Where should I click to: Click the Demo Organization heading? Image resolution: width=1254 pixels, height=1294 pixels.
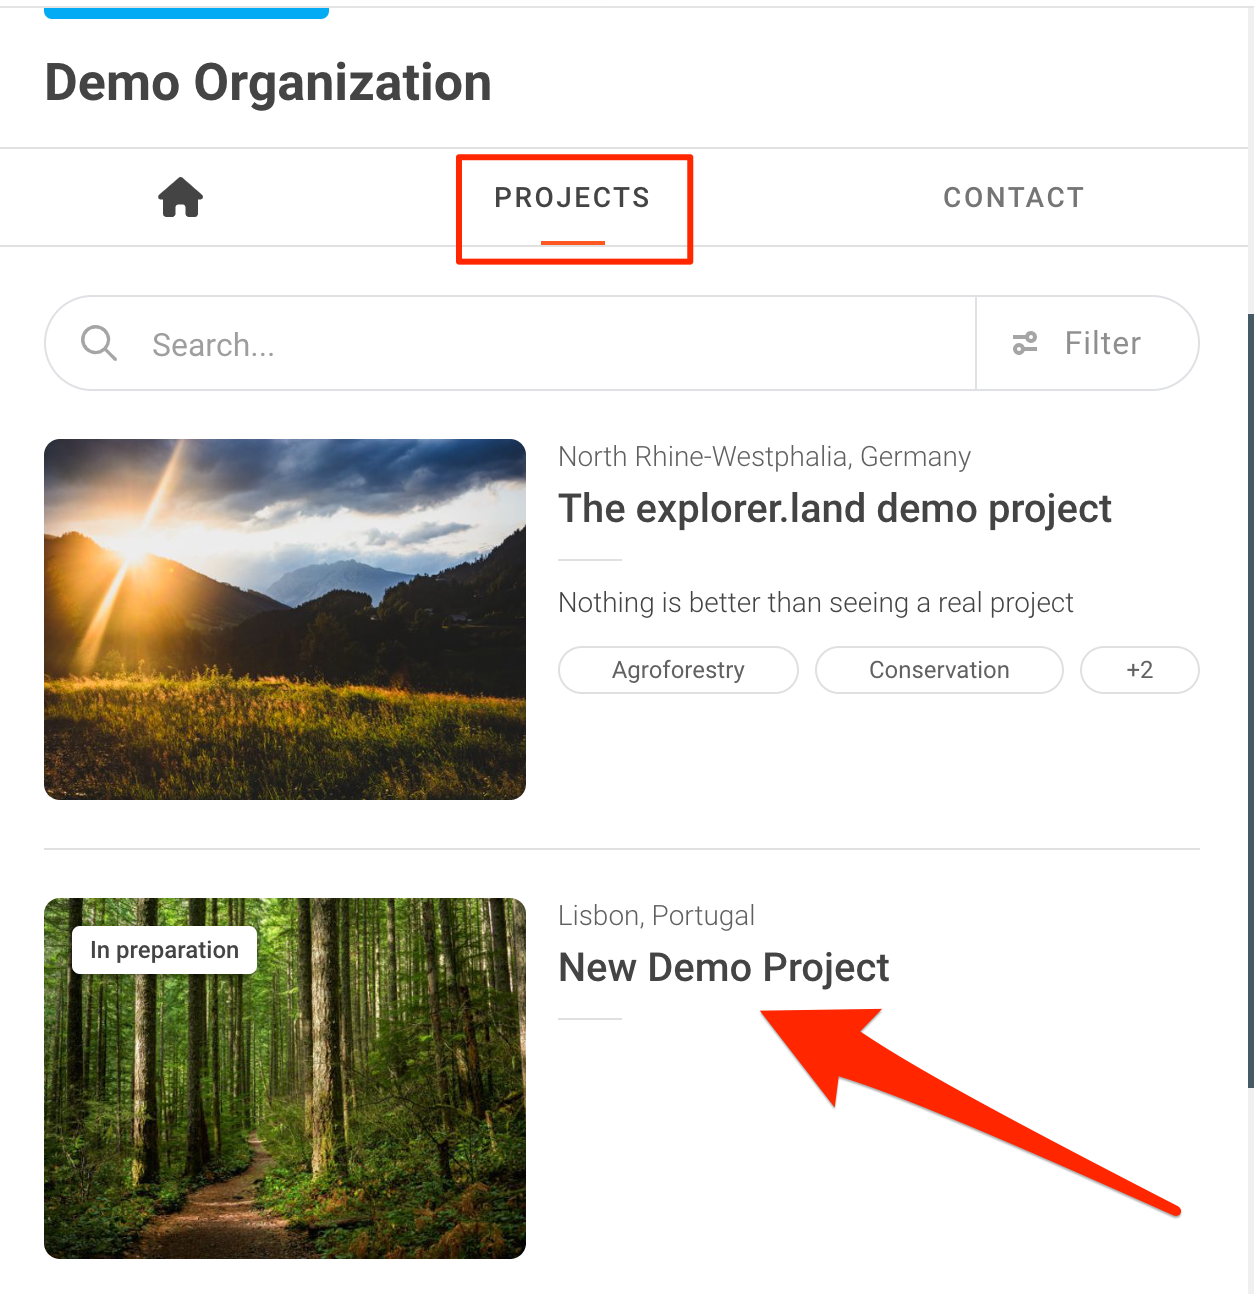coord(268,83)
